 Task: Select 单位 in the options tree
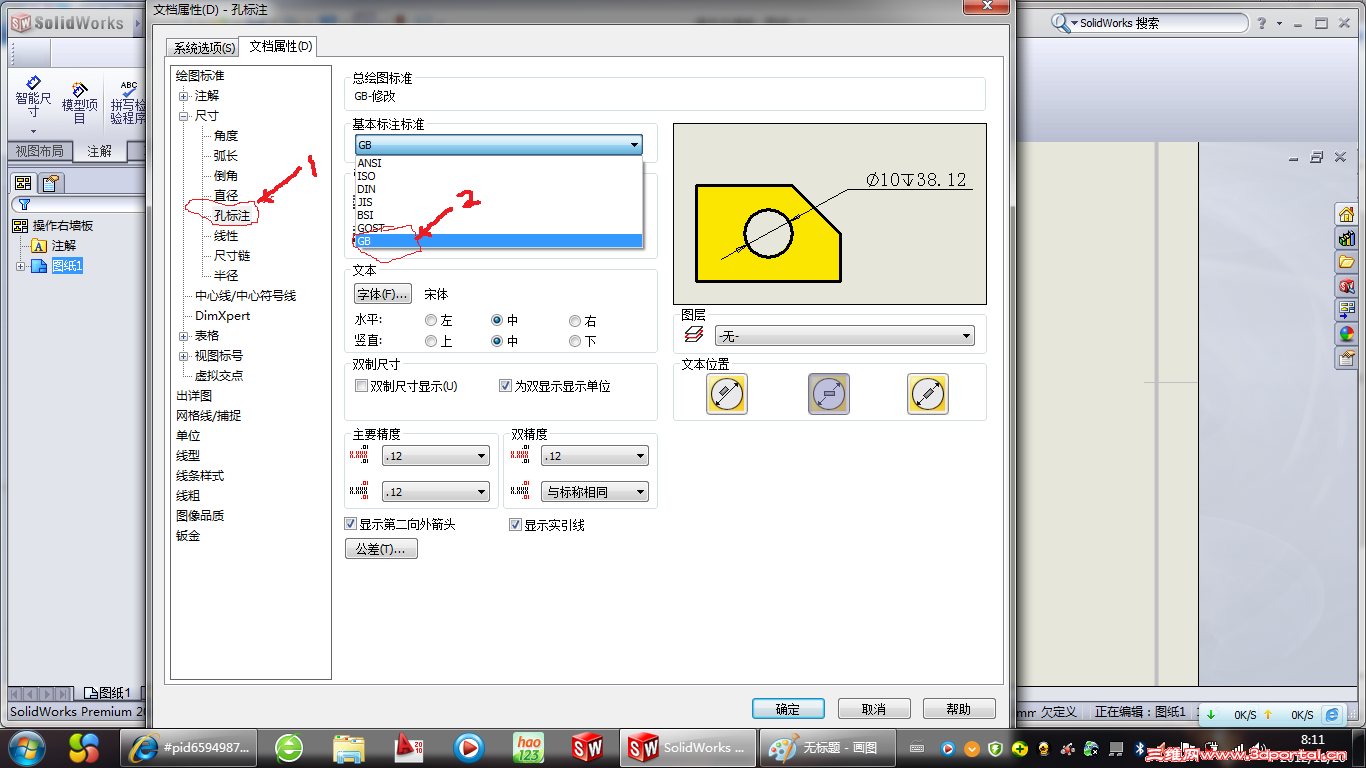[188, 436]
